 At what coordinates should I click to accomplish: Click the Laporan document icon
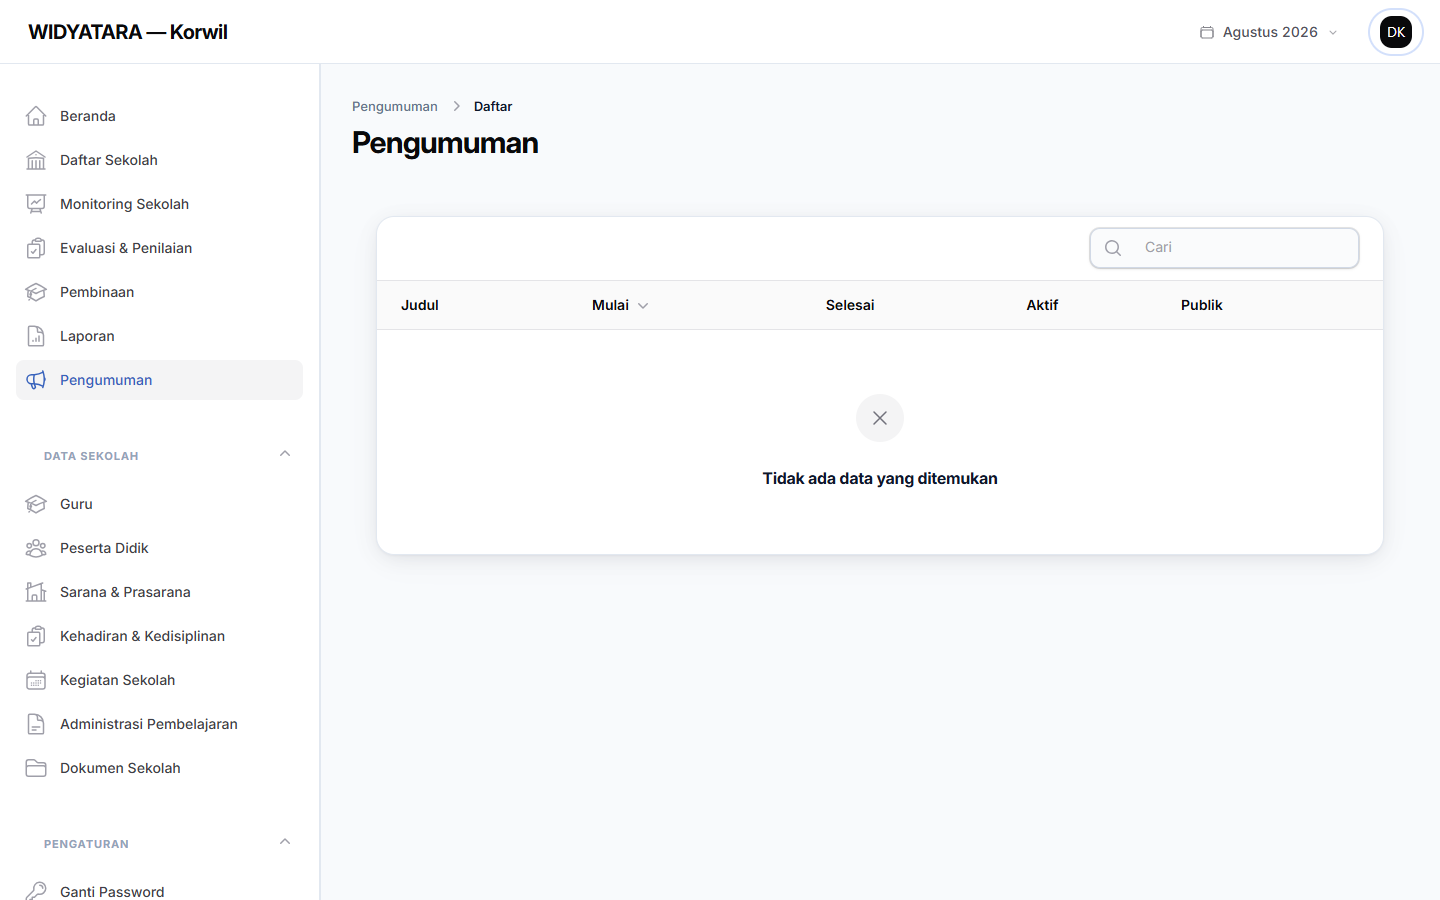[36, 336]
